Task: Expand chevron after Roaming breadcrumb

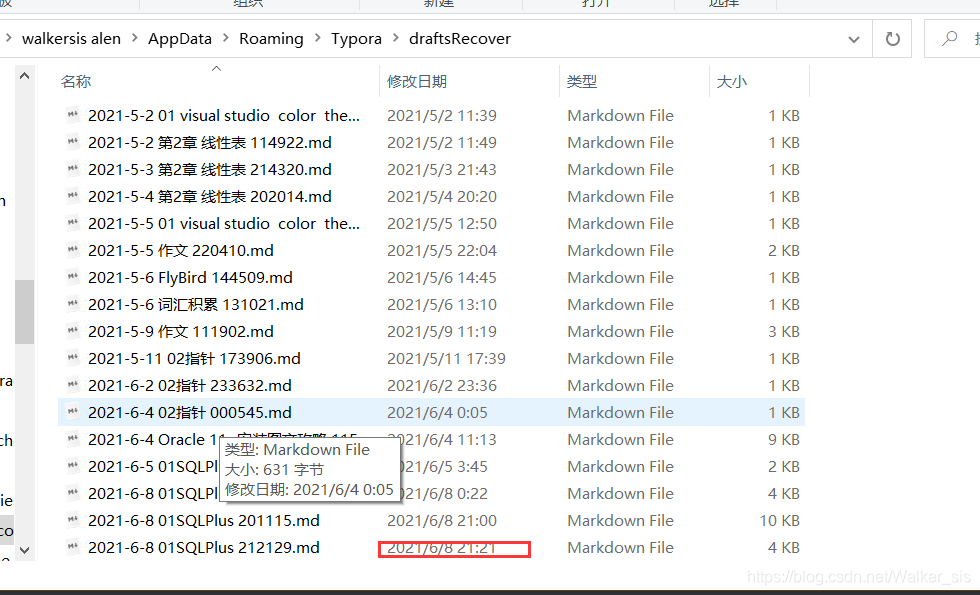Action: tap(318, 39)
